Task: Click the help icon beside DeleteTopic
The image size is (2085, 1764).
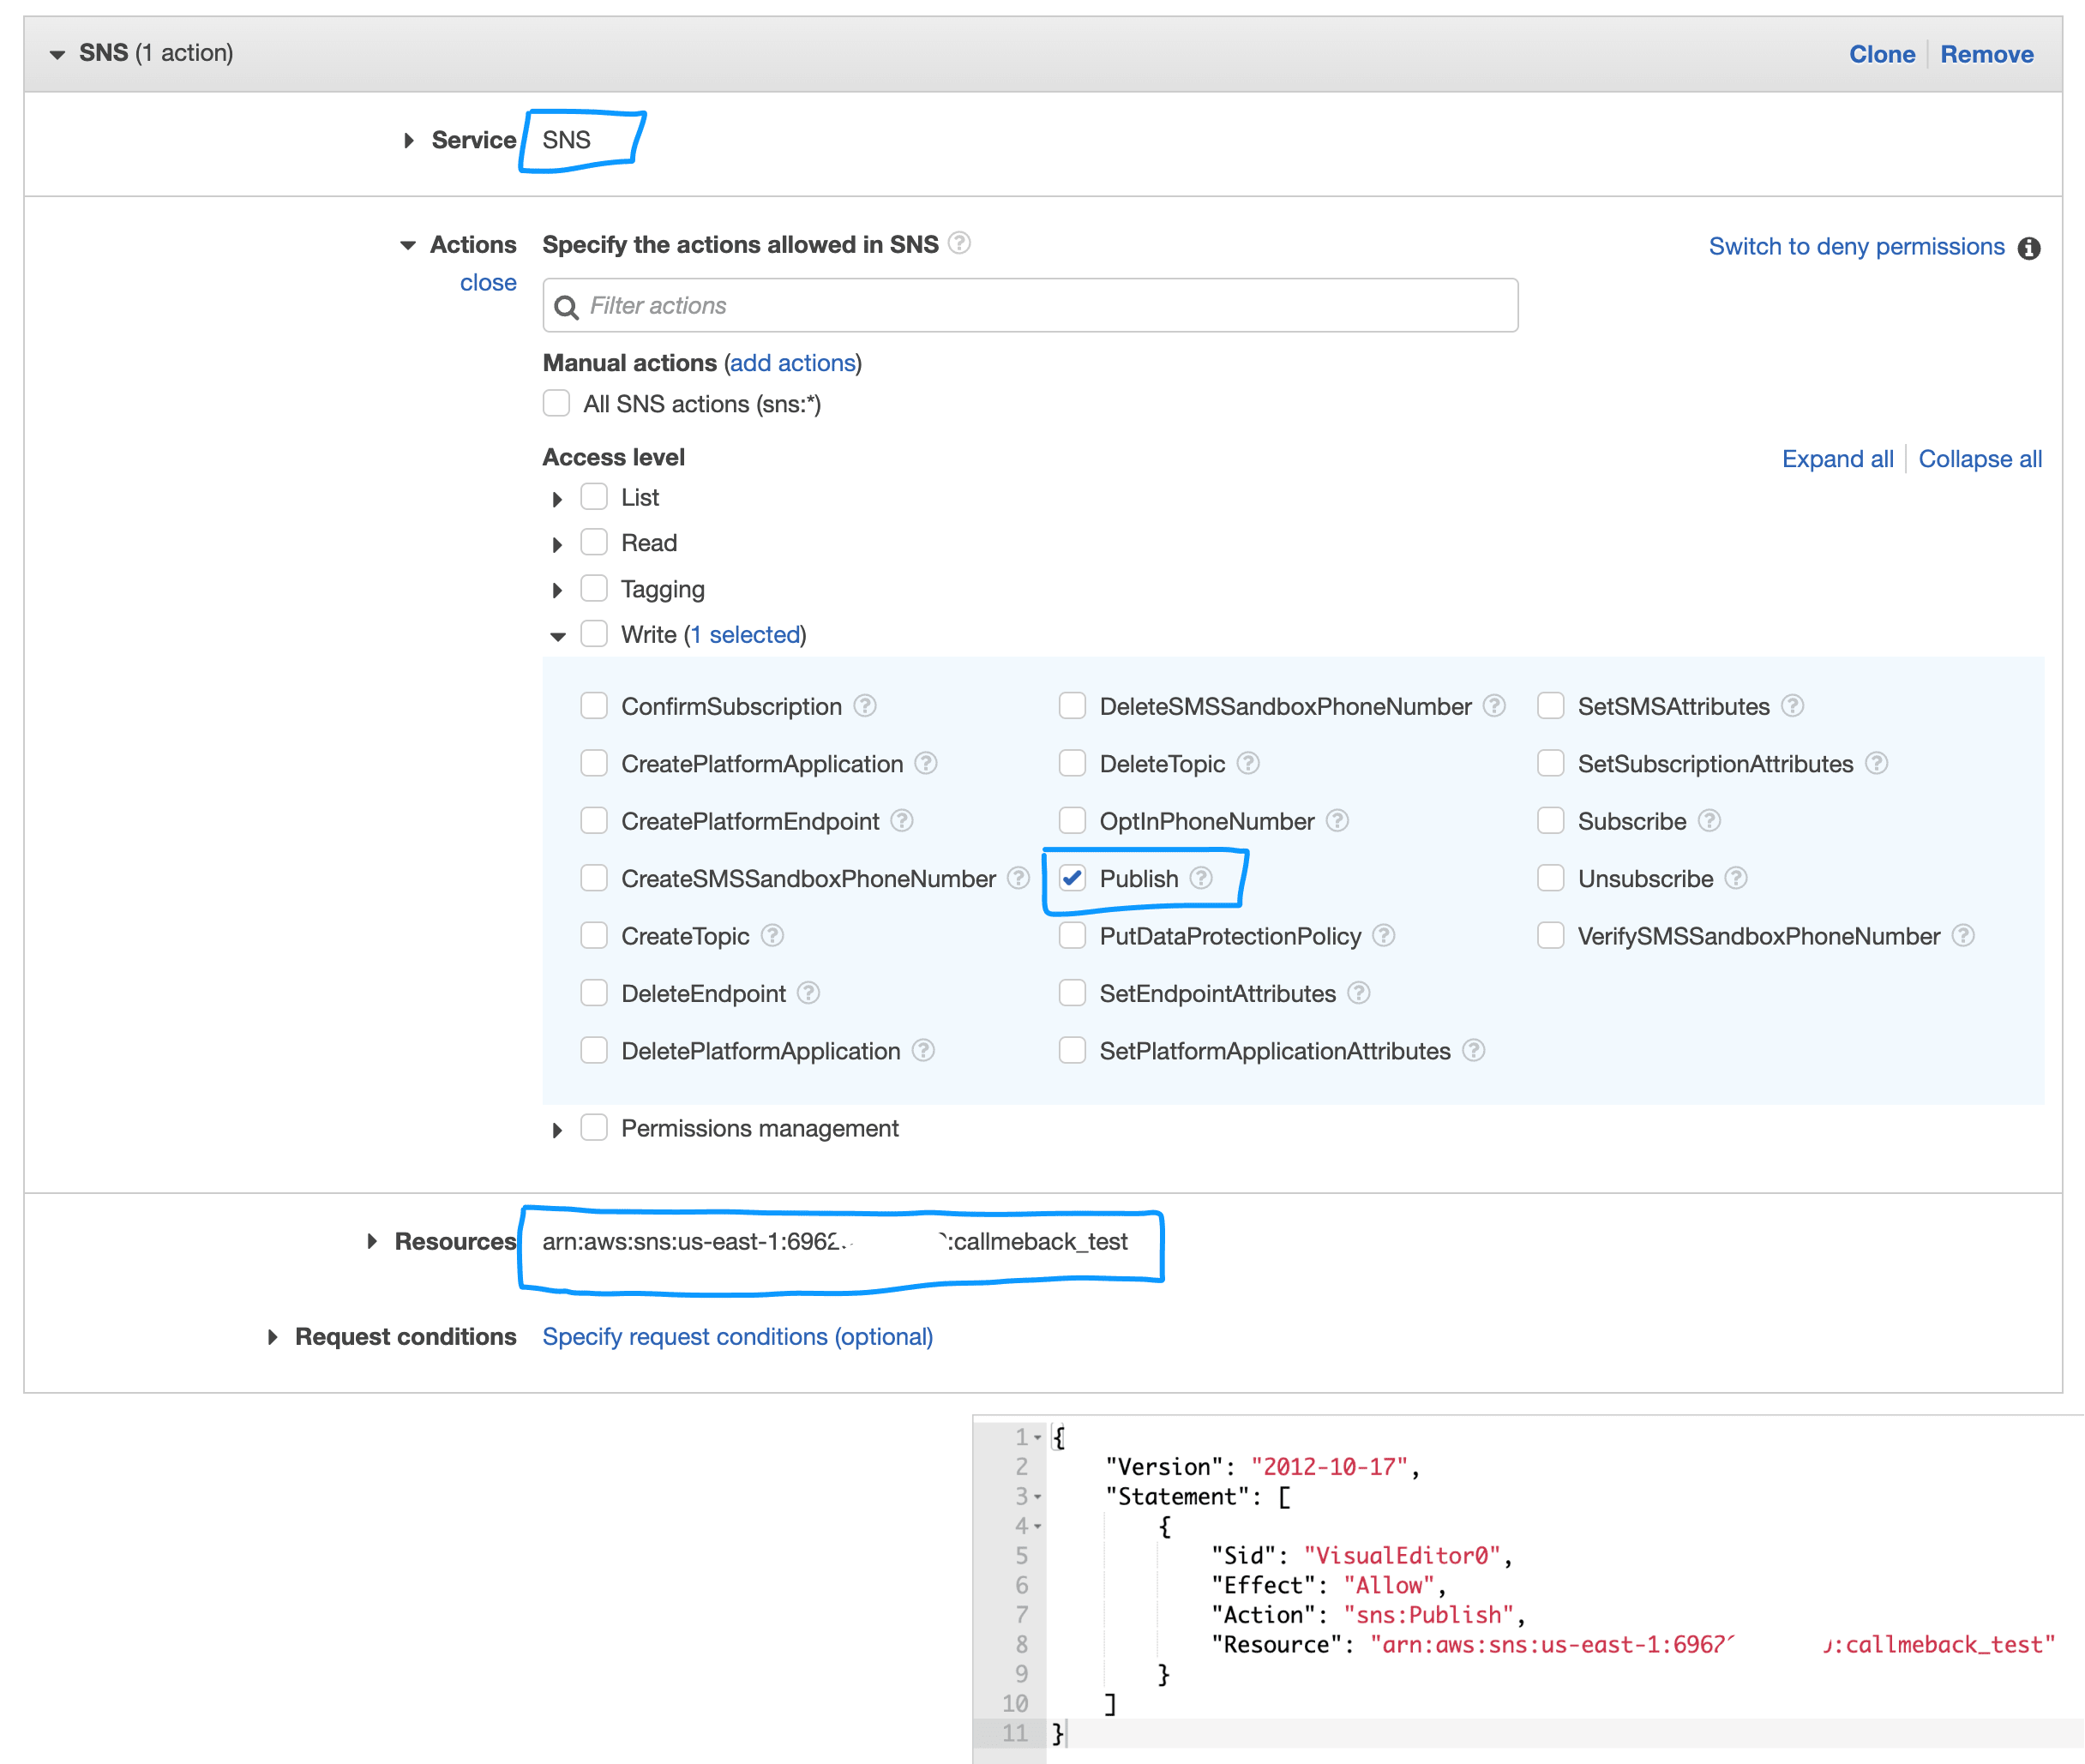Action: [1248, 764]
